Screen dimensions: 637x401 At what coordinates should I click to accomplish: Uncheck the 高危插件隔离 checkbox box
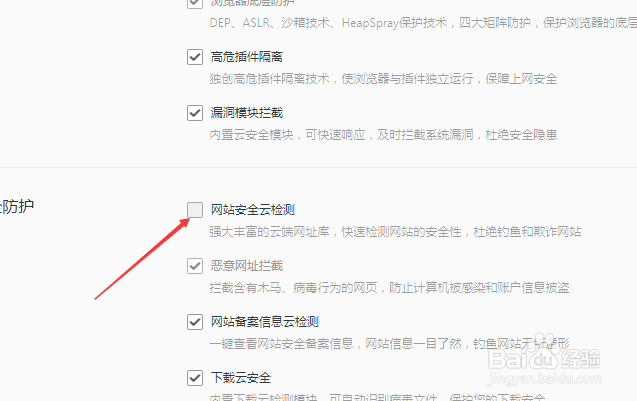tap(195, 57)
